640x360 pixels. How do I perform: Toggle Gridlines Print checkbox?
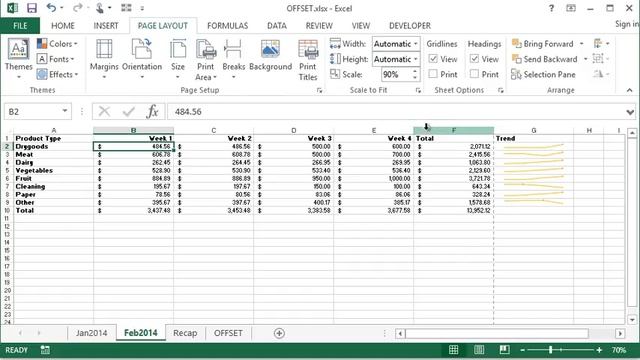coord(433,74)
